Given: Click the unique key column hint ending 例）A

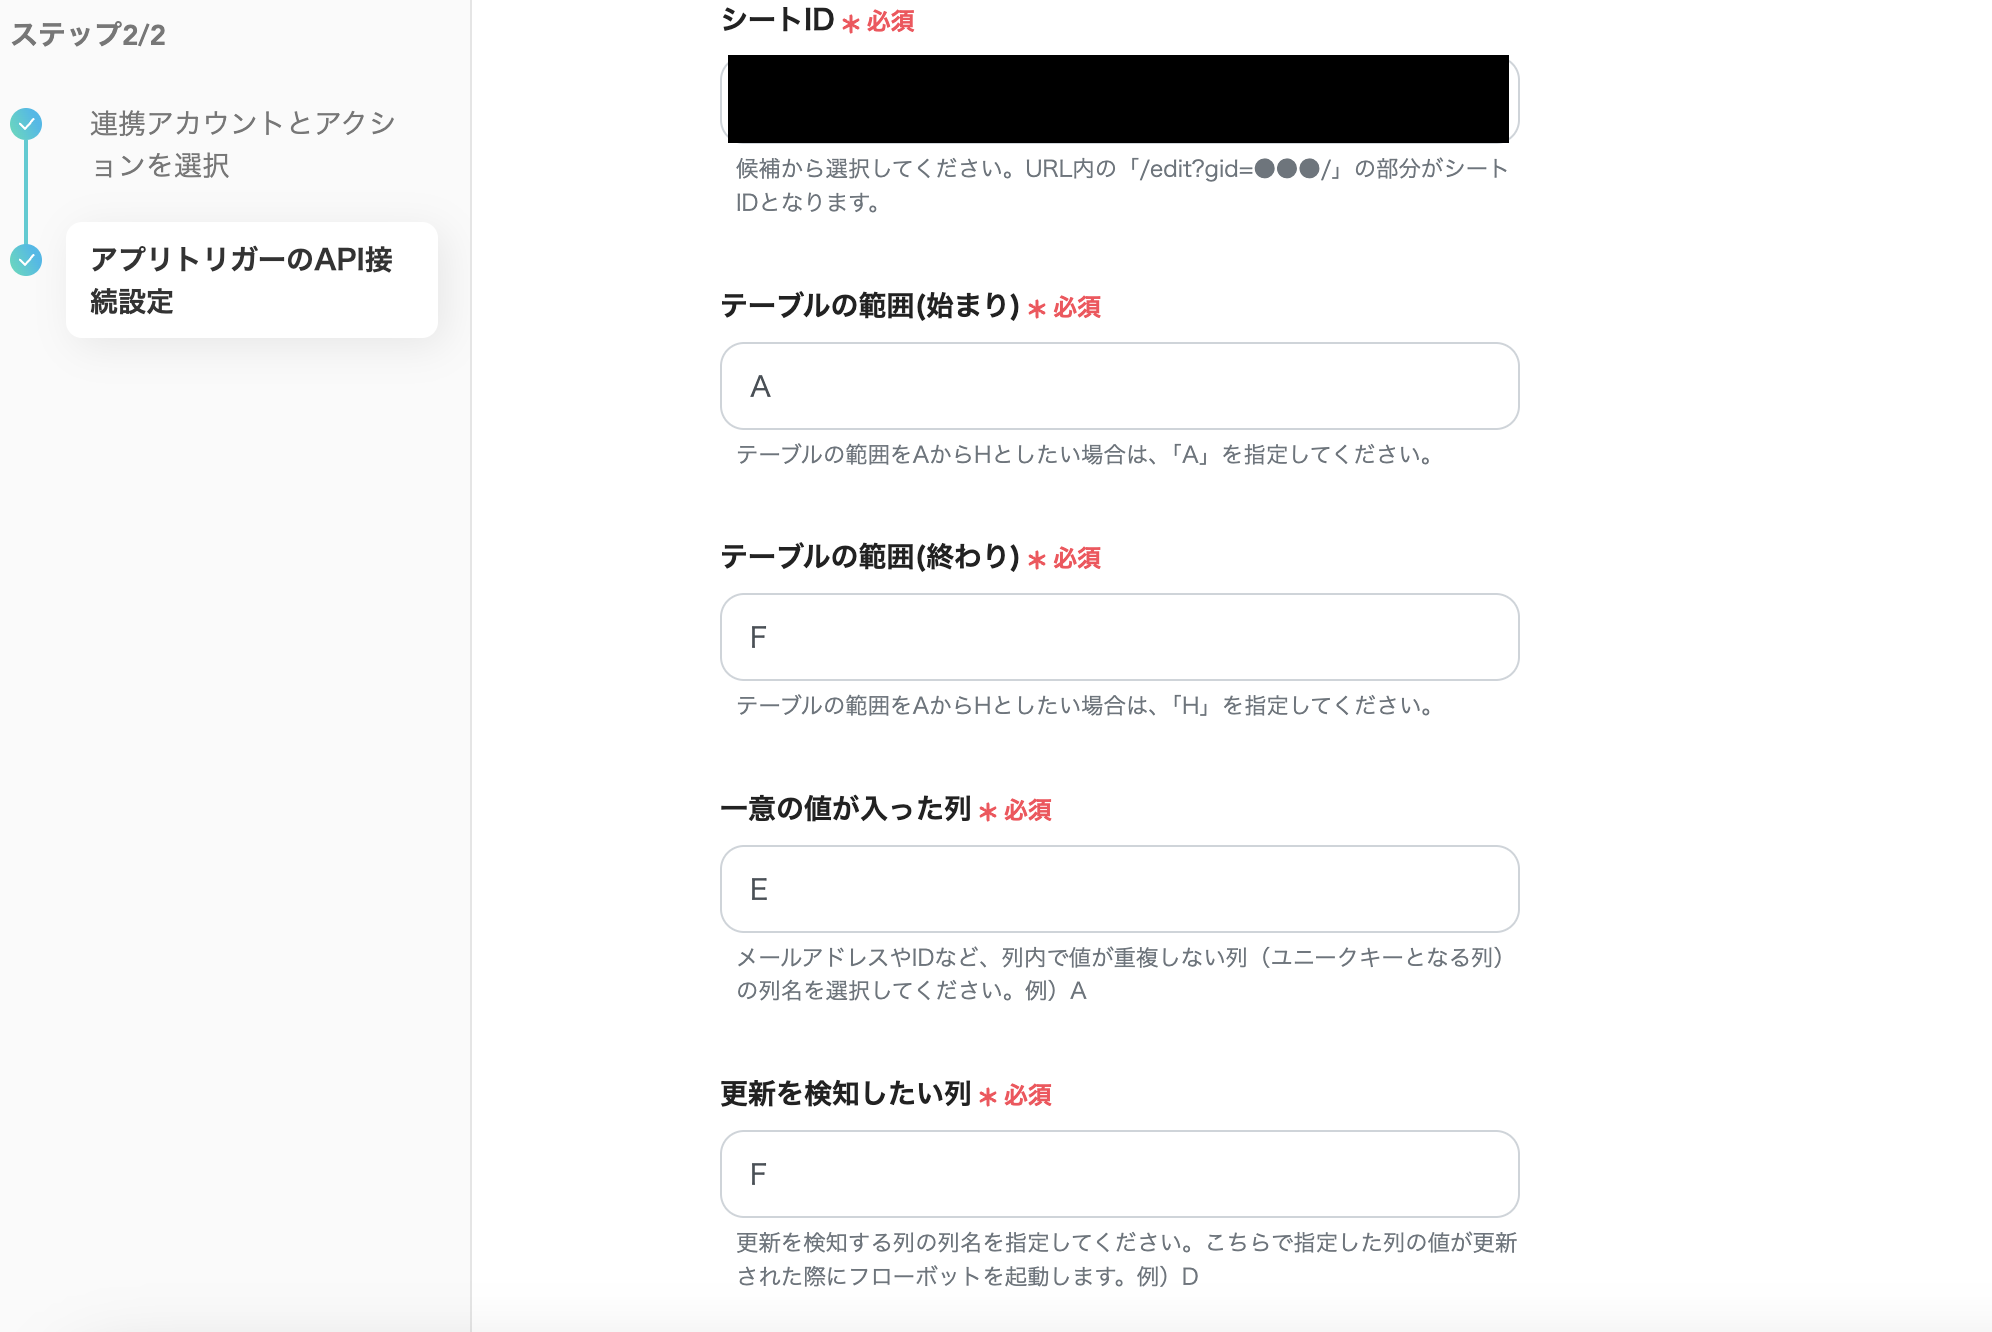Looking at the screenshot, I should (x=1120, y=974).
